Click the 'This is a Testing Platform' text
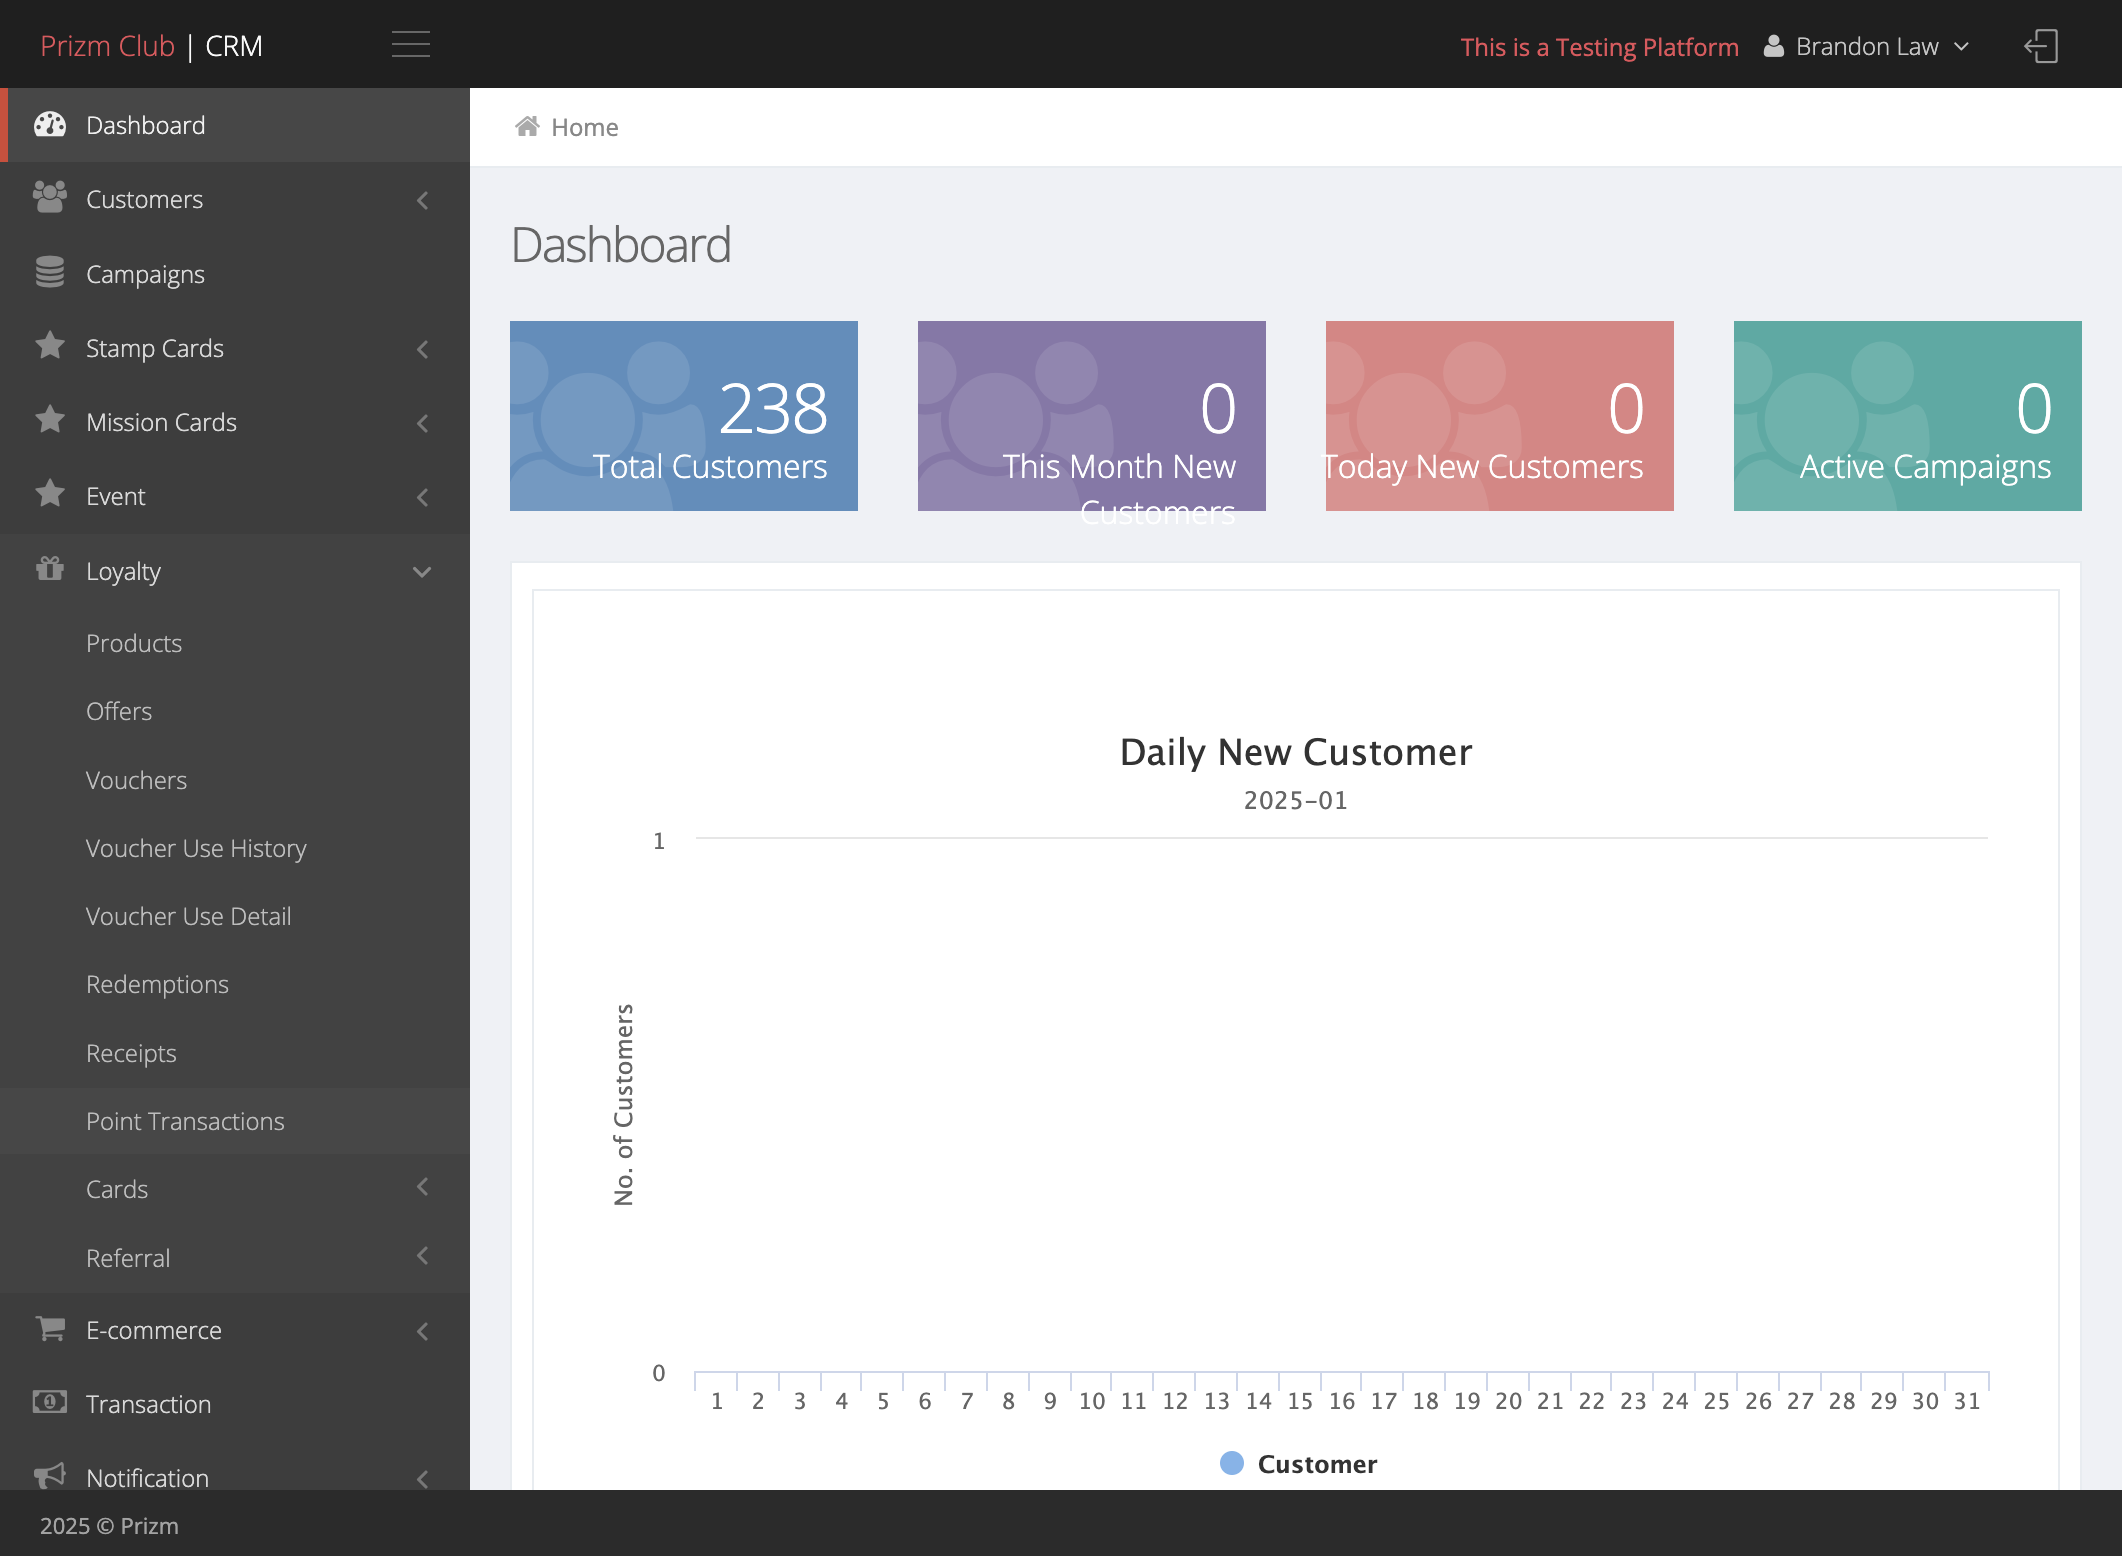The image size is (2122, 1556). (1599, 47)
